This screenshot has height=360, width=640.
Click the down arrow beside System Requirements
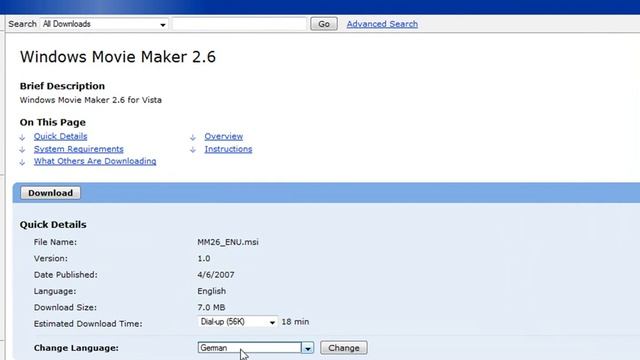click(22, 150)
